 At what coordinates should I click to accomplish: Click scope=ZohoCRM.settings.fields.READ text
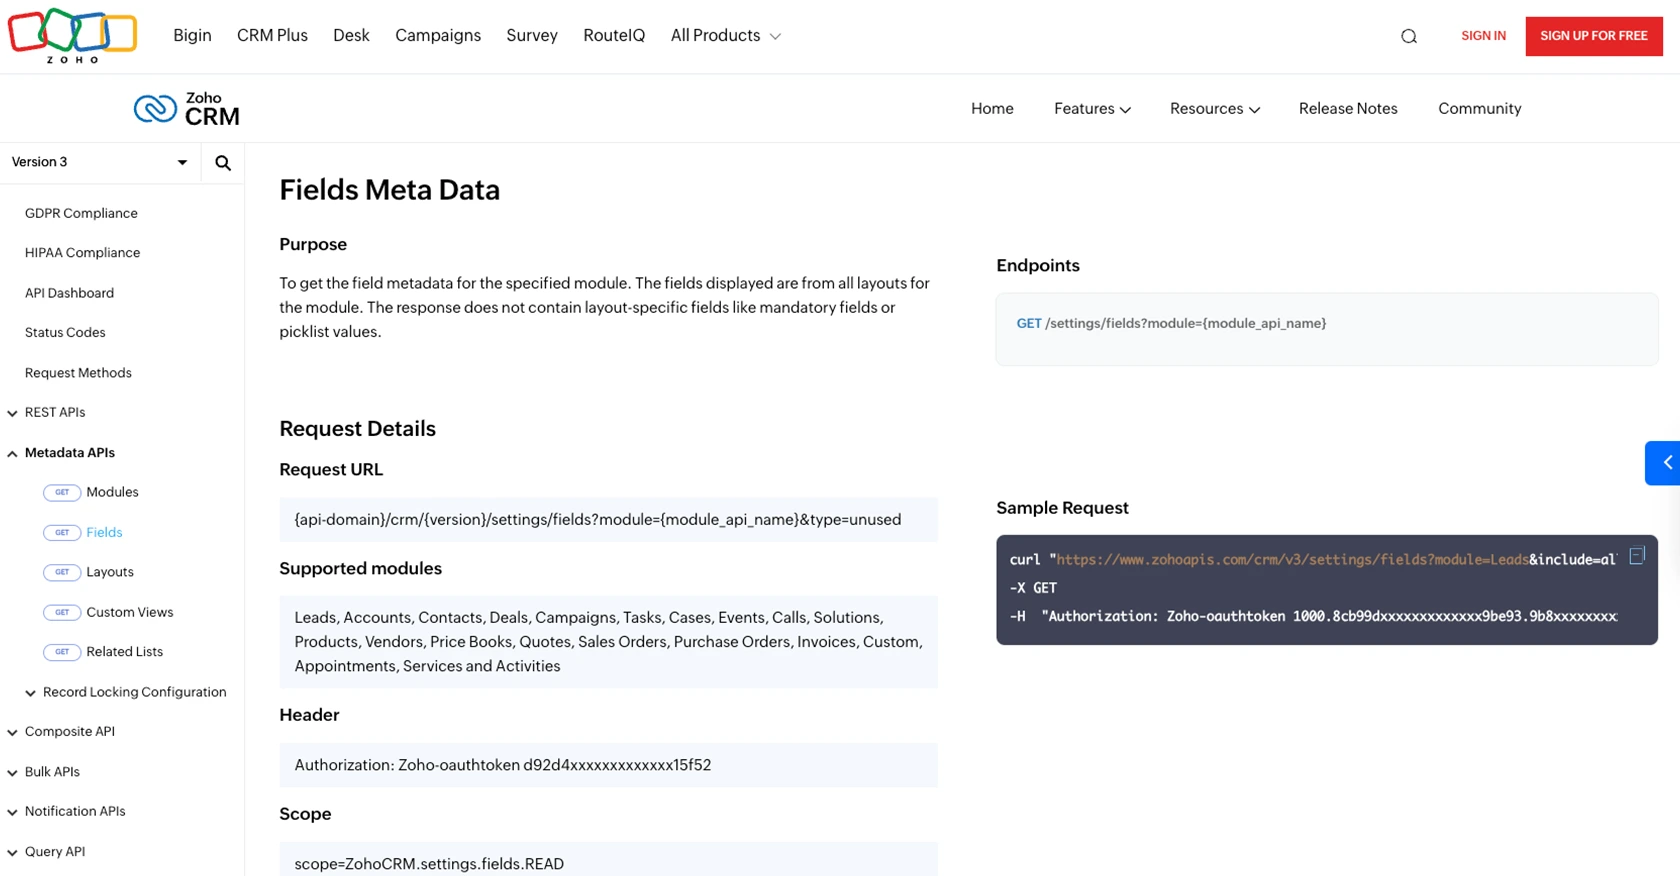(429, 864)
